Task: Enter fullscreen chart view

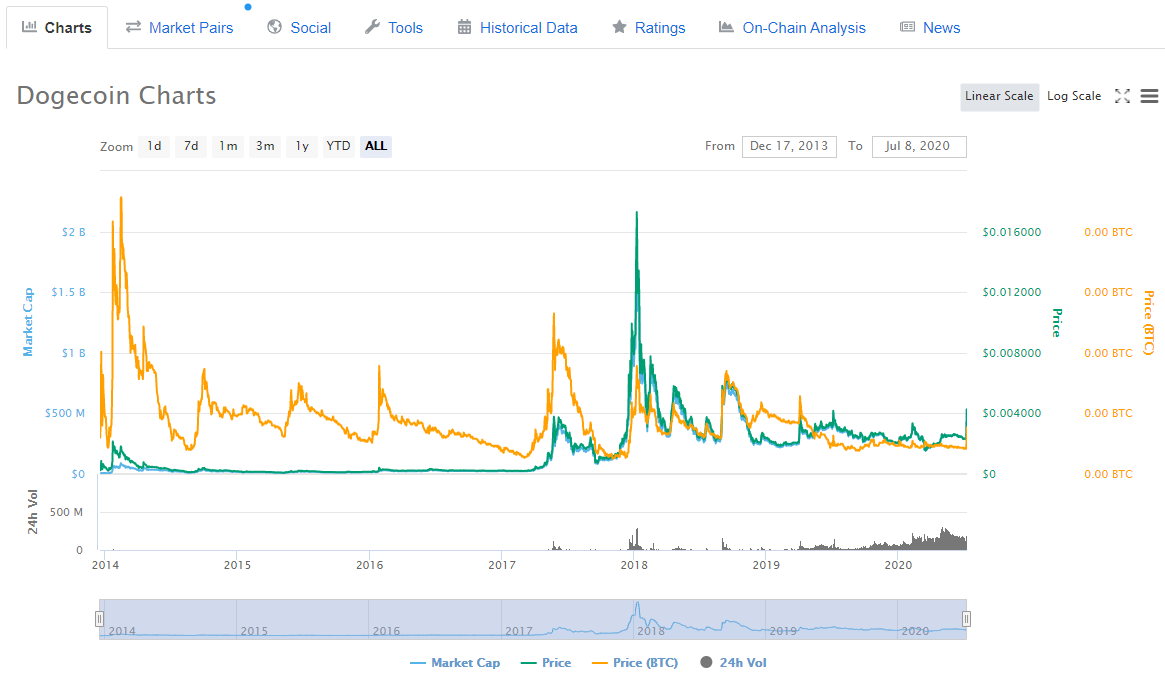Action: (1123, 96)
